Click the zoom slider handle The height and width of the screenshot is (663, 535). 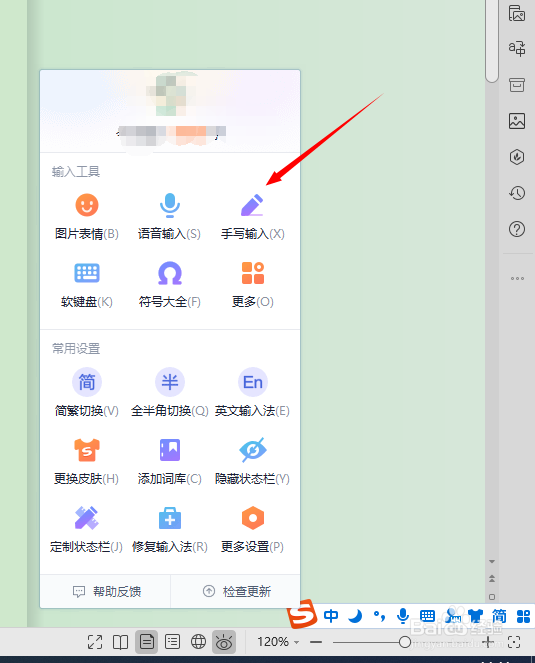pos(405,642)
